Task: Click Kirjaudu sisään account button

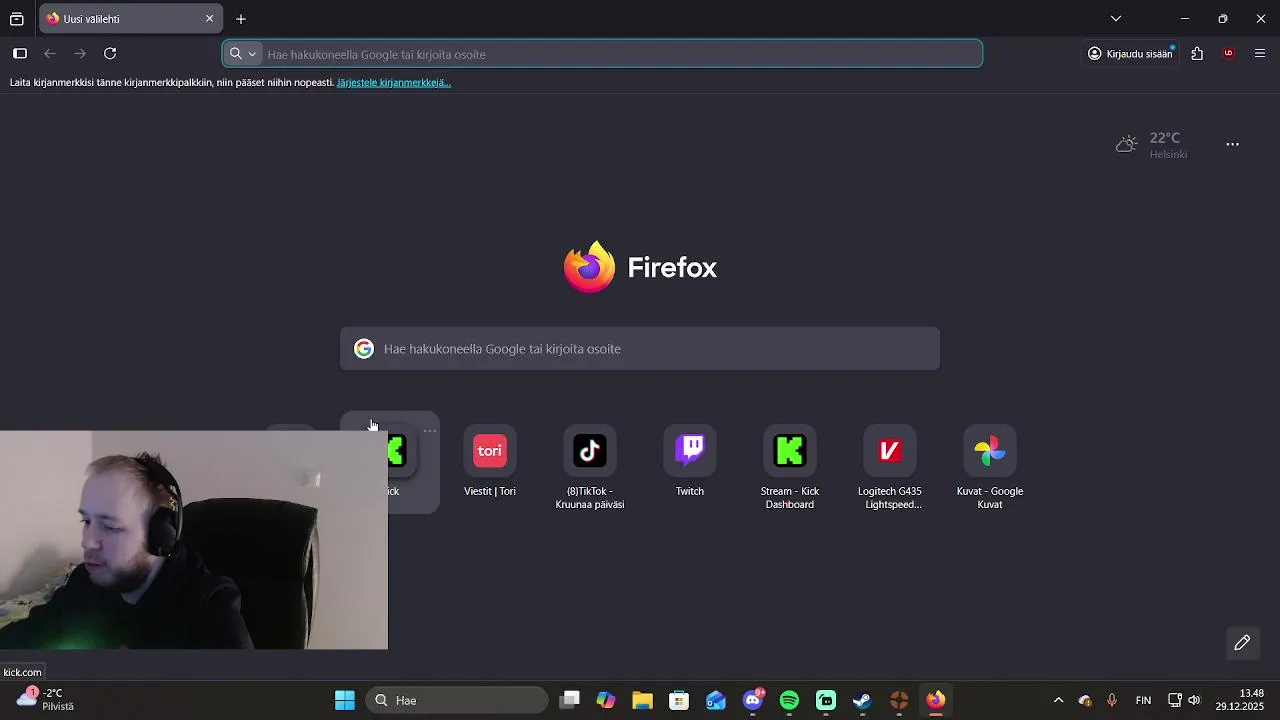Action: click(1130, 54)
